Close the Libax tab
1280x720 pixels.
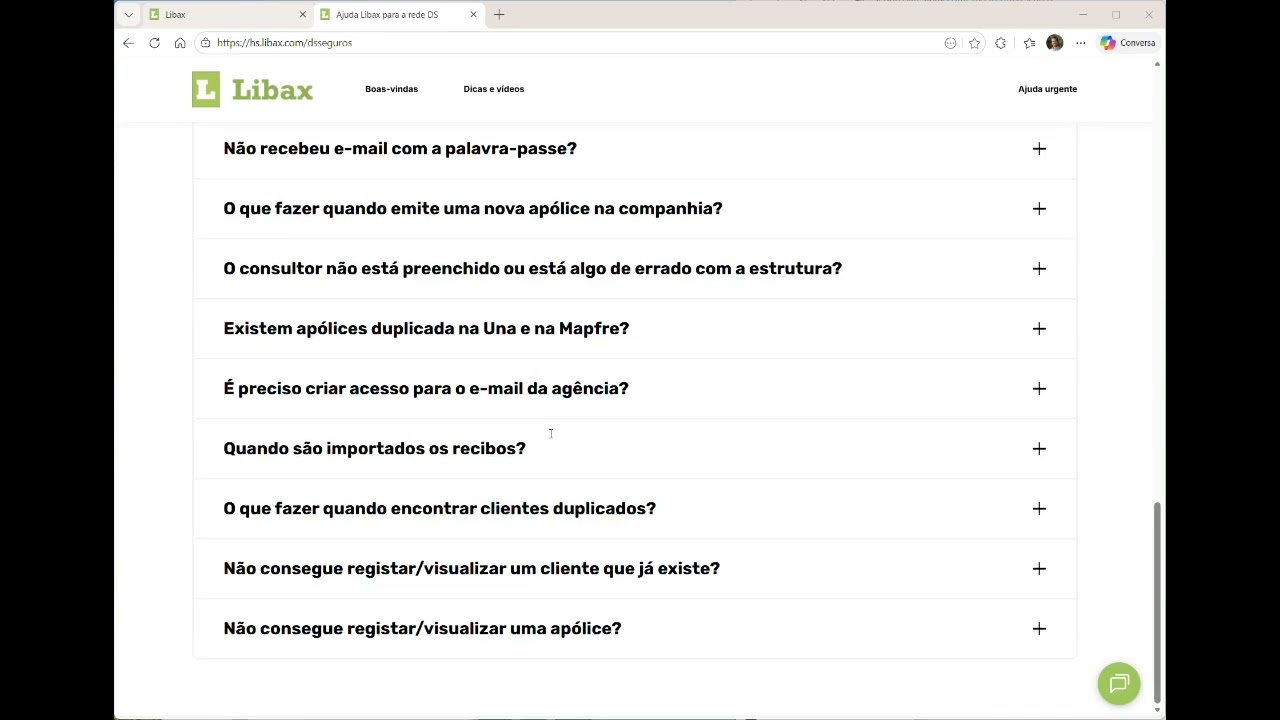pyautogui.click(x=302, y=15)
